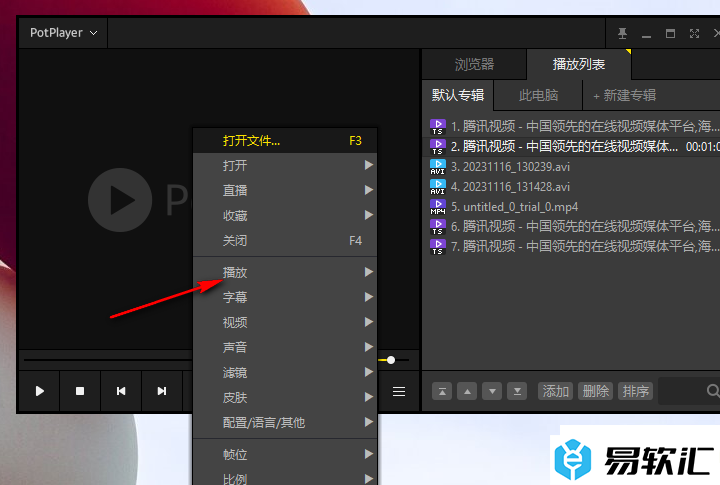Click the AVI file icon of item 4
The height and width of the screenshot is (485, 720).
pos(438,187)
